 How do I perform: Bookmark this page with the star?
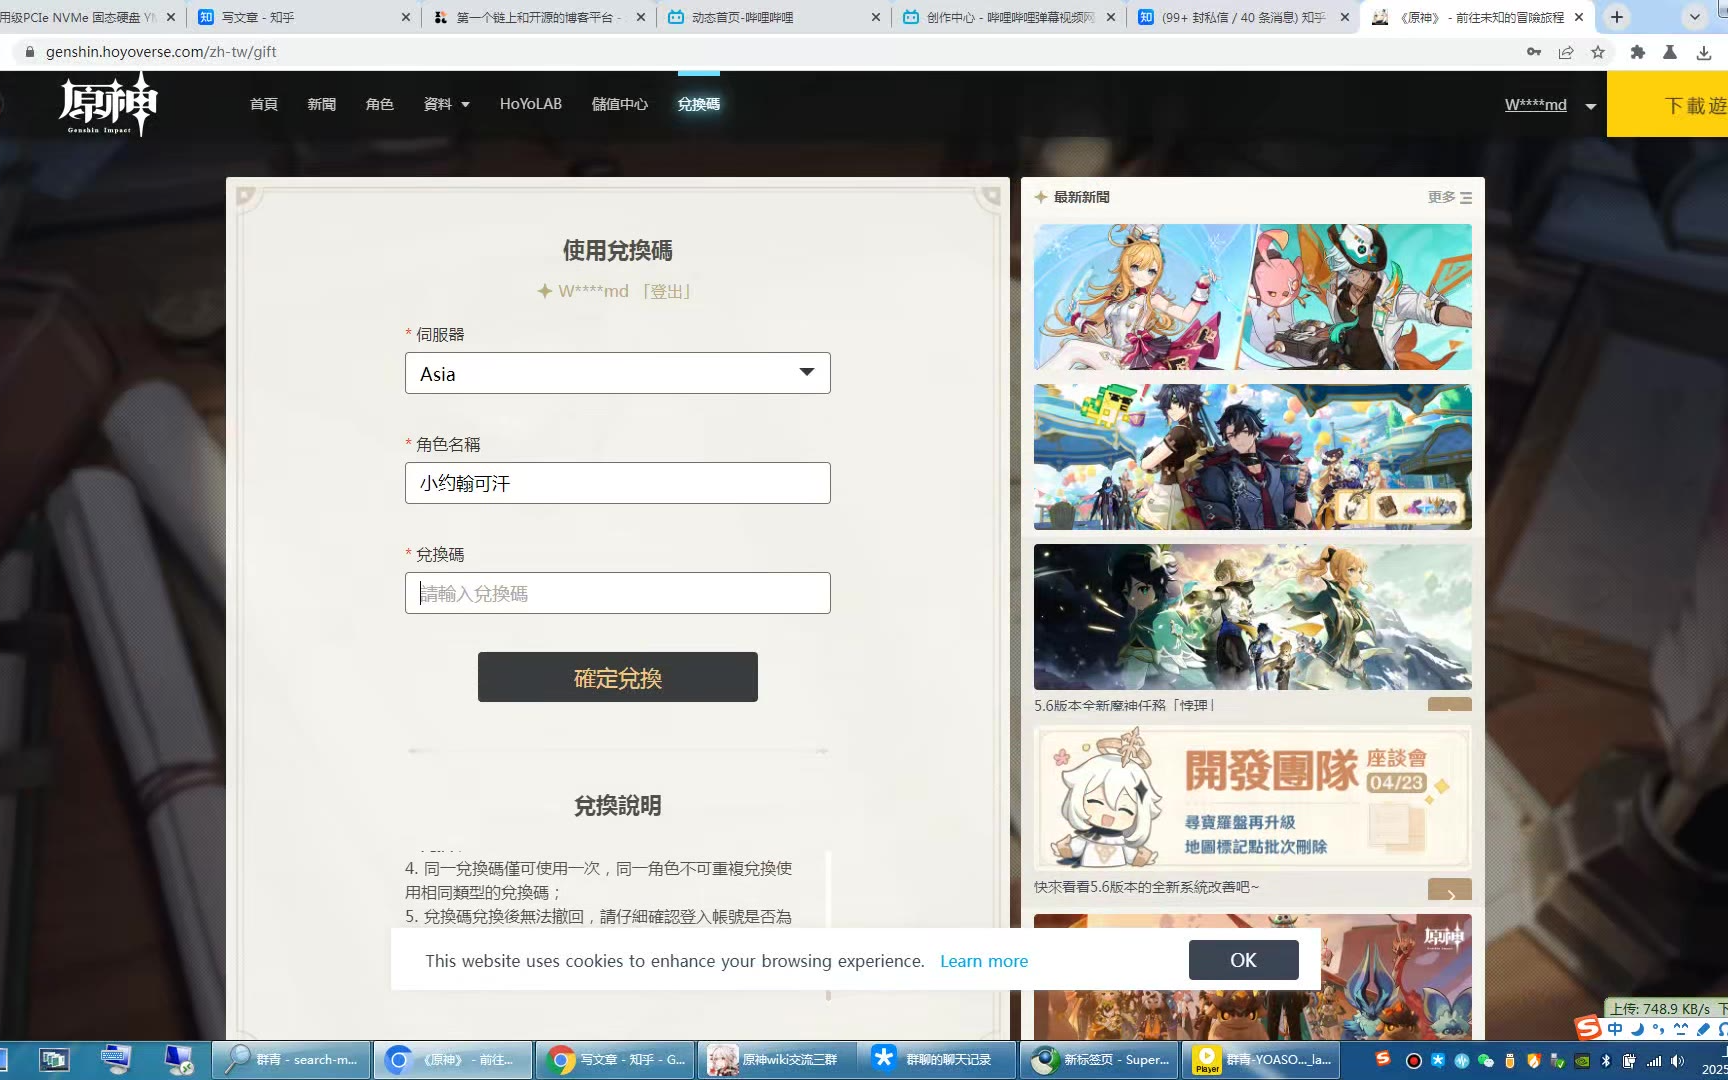1598,52
